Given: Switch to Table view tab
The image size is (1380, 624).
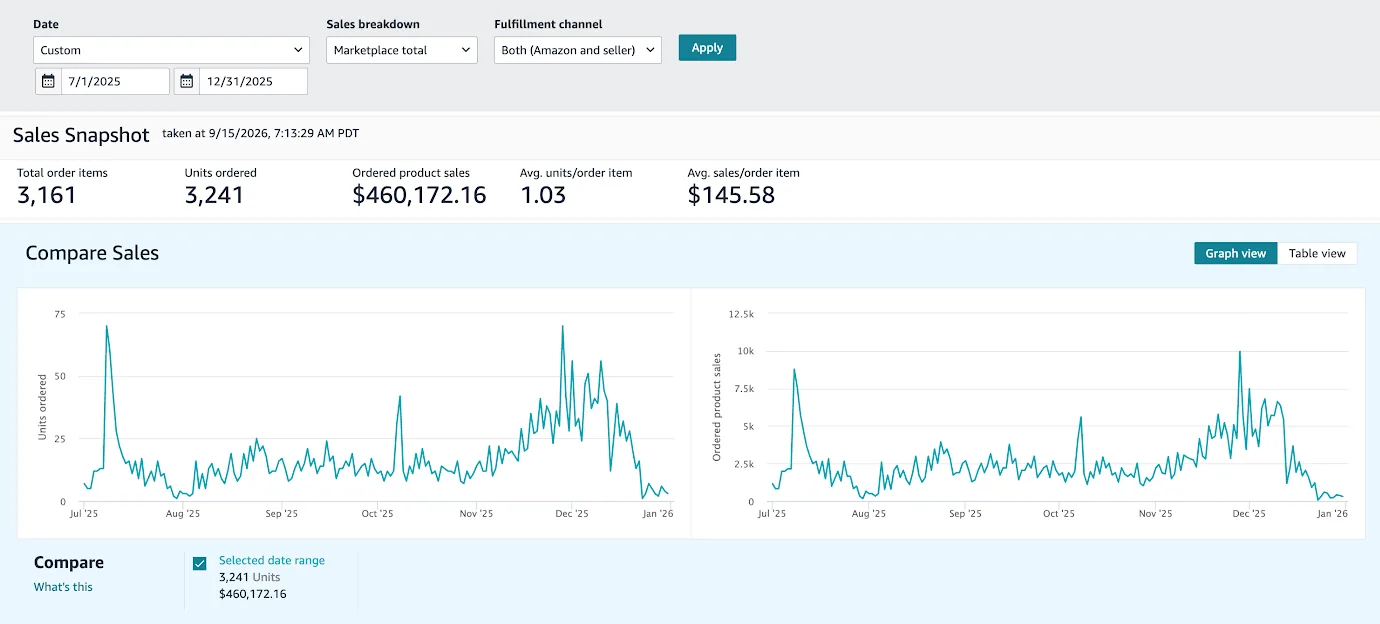Looking at the screenshot, I should pos(1317,253).
